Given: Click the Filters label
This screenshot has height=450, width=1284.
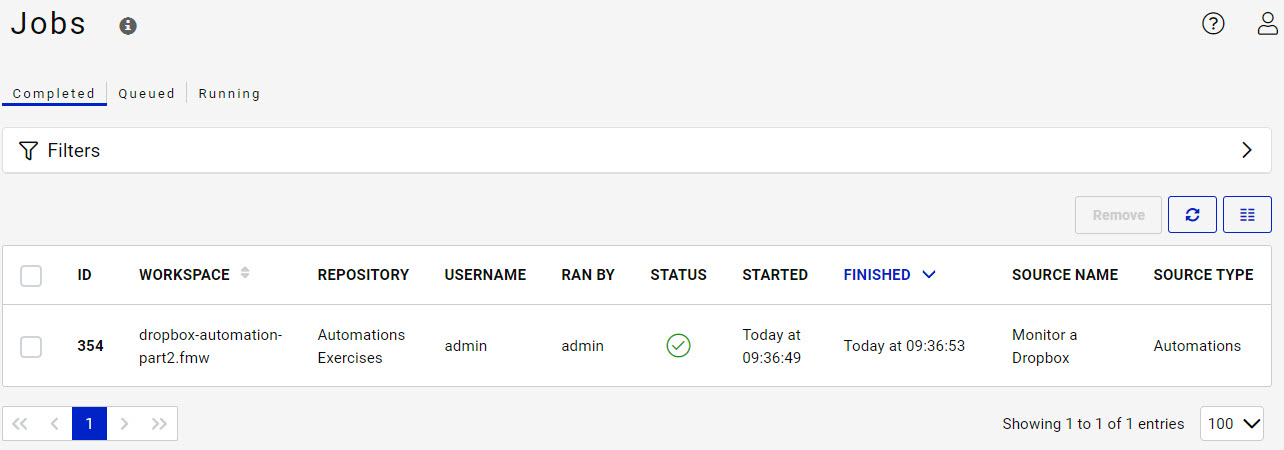Looking at the screenshot, I should pyautogui.click(x=74, y=151).
